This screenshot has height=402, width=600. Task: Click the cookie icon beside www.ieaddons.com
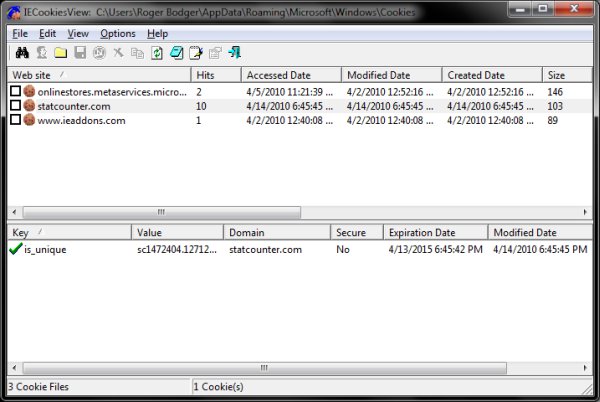click(29, 120)
